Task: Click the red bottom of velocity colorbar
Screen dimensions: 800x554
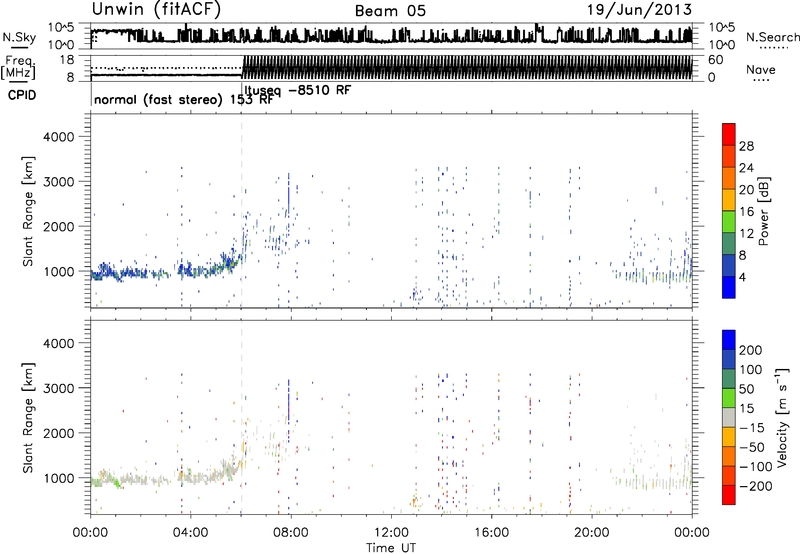Action: tap(729, 495)
